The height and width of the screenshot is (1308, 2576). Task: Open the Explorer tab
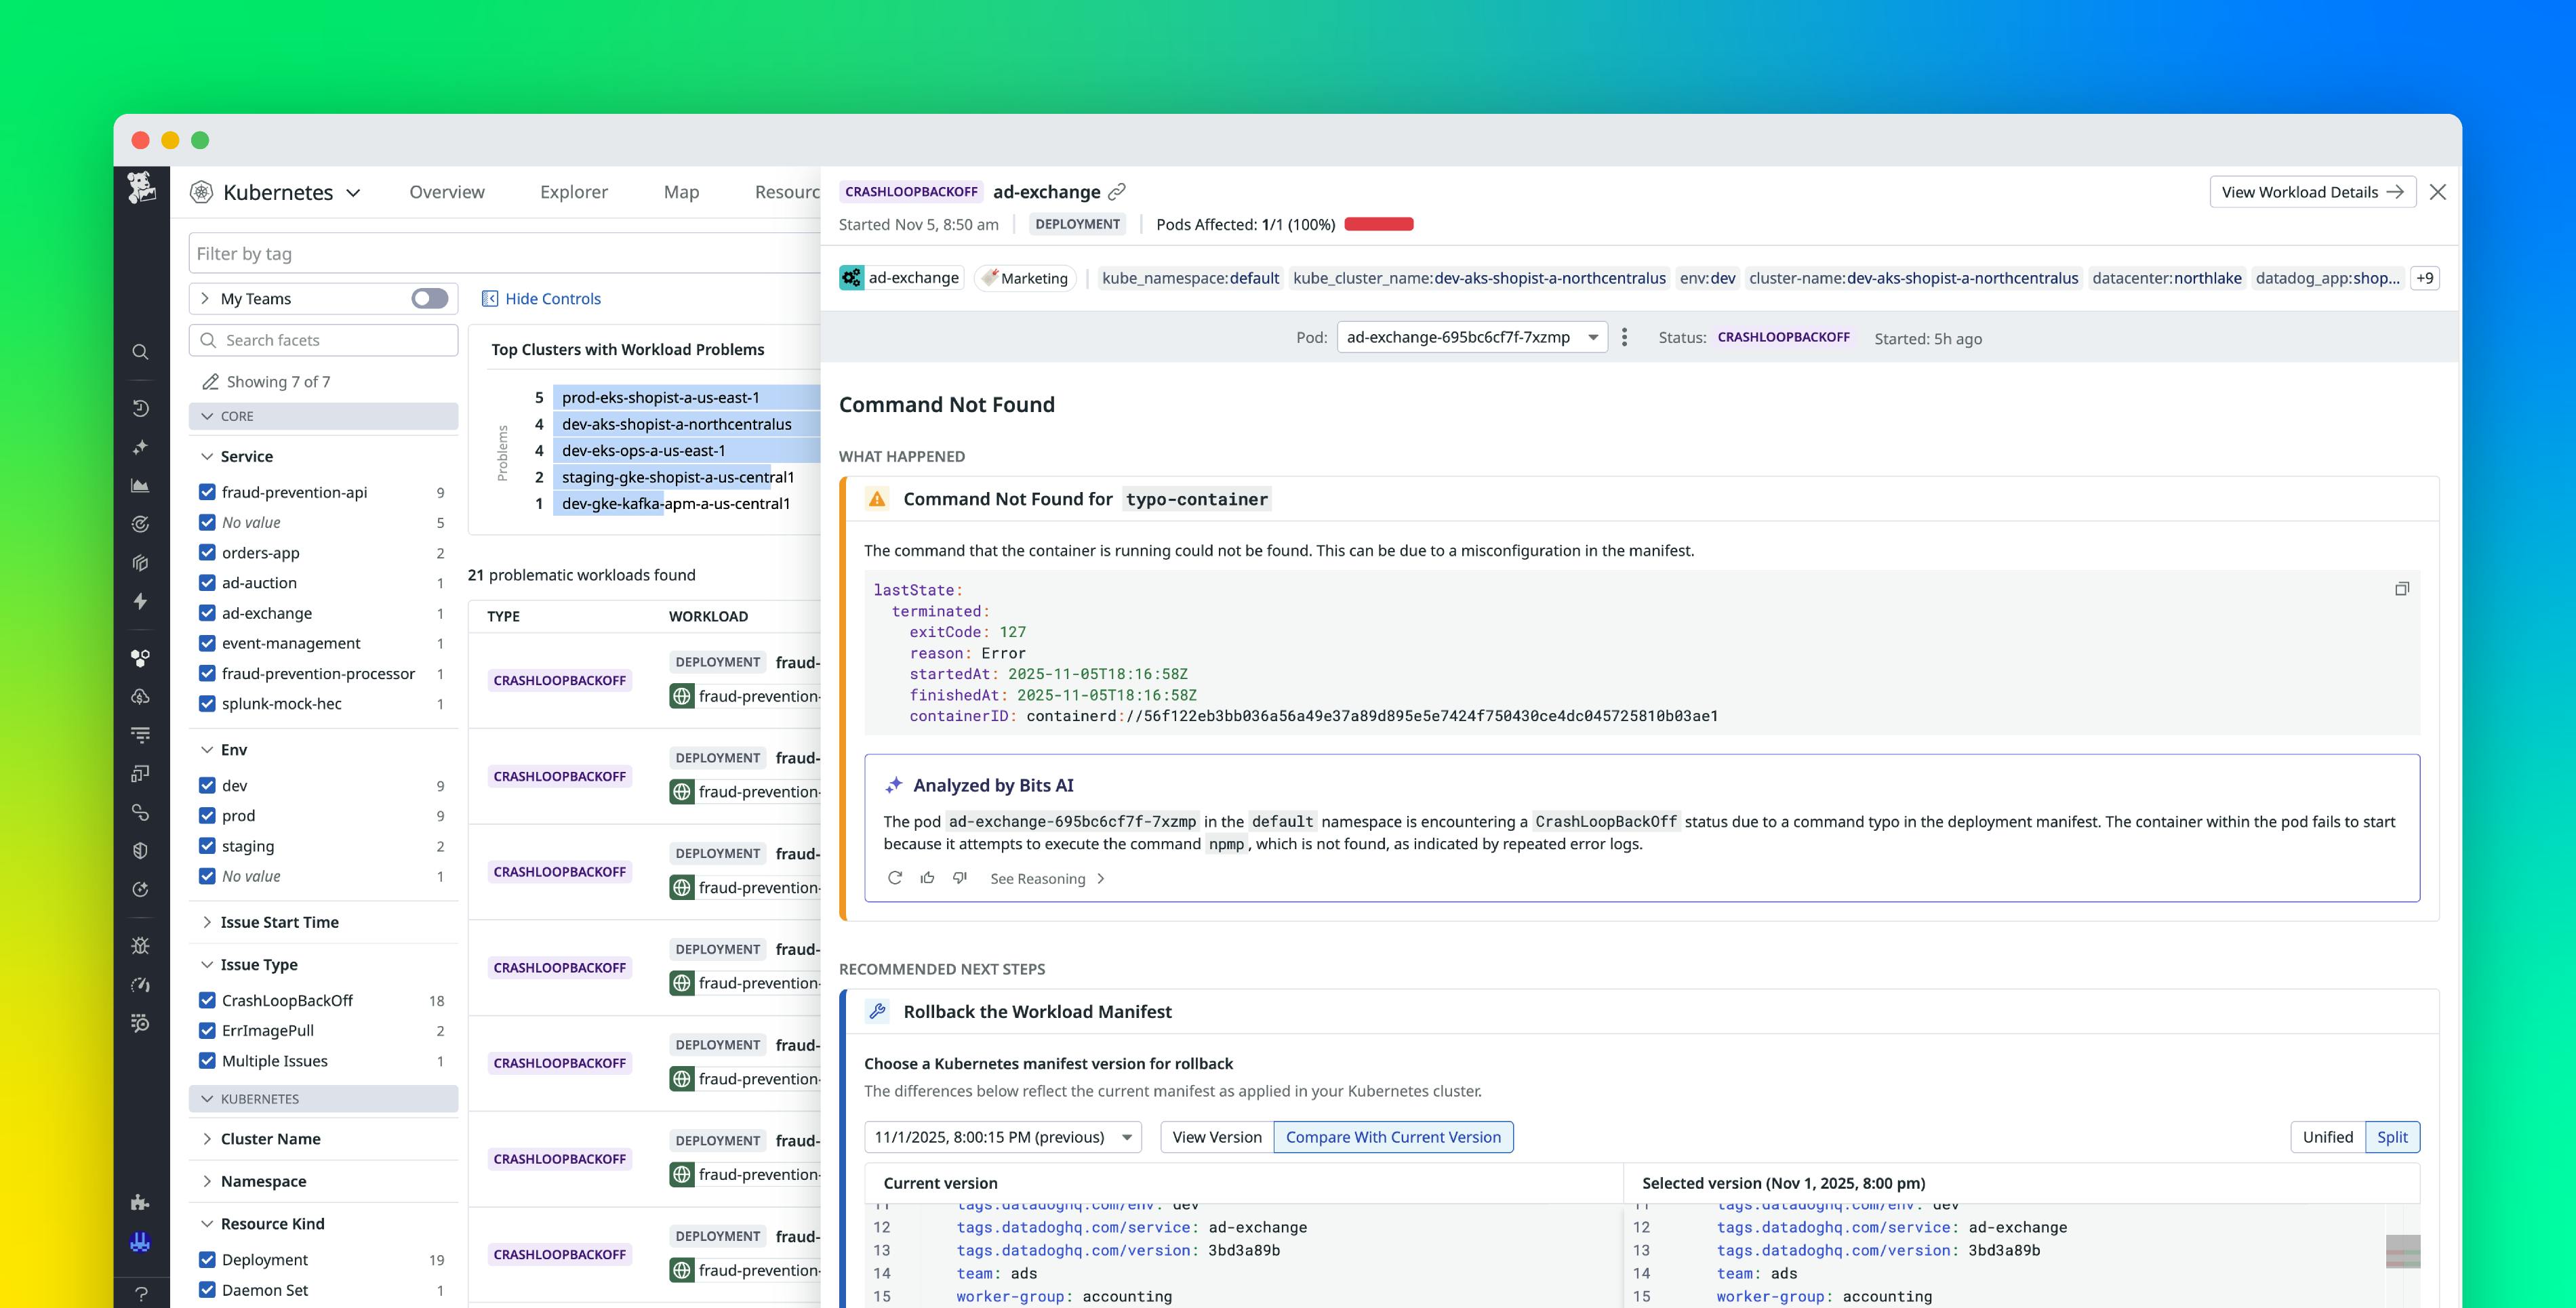pyautogui.click(x=573, y=192)
